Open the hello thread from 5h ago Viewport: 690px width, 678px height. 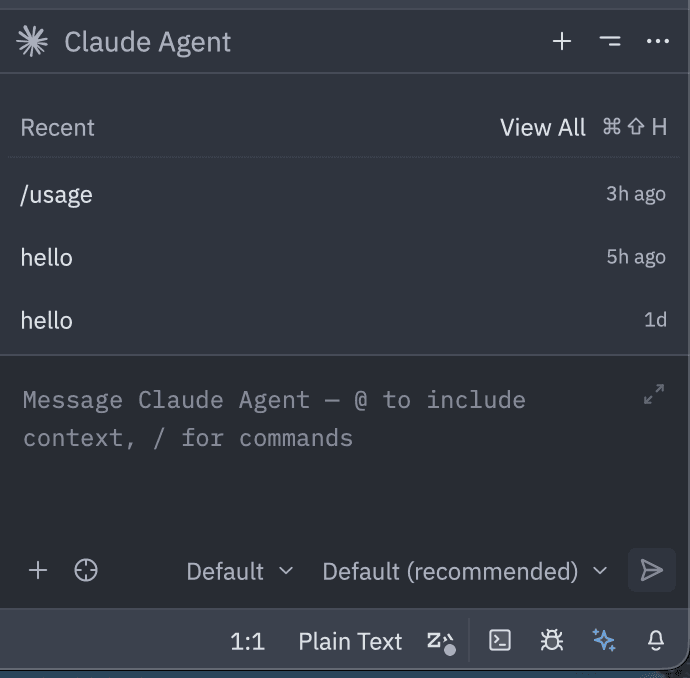[x=47, y=257]
